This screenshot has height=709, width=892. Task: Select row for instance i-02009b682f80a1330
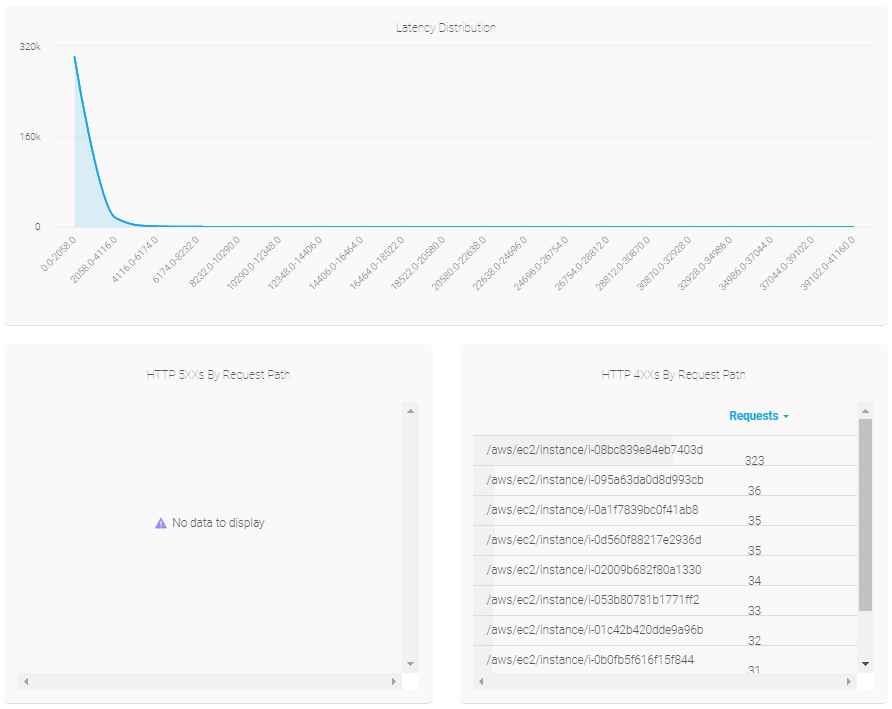point(594,570)
